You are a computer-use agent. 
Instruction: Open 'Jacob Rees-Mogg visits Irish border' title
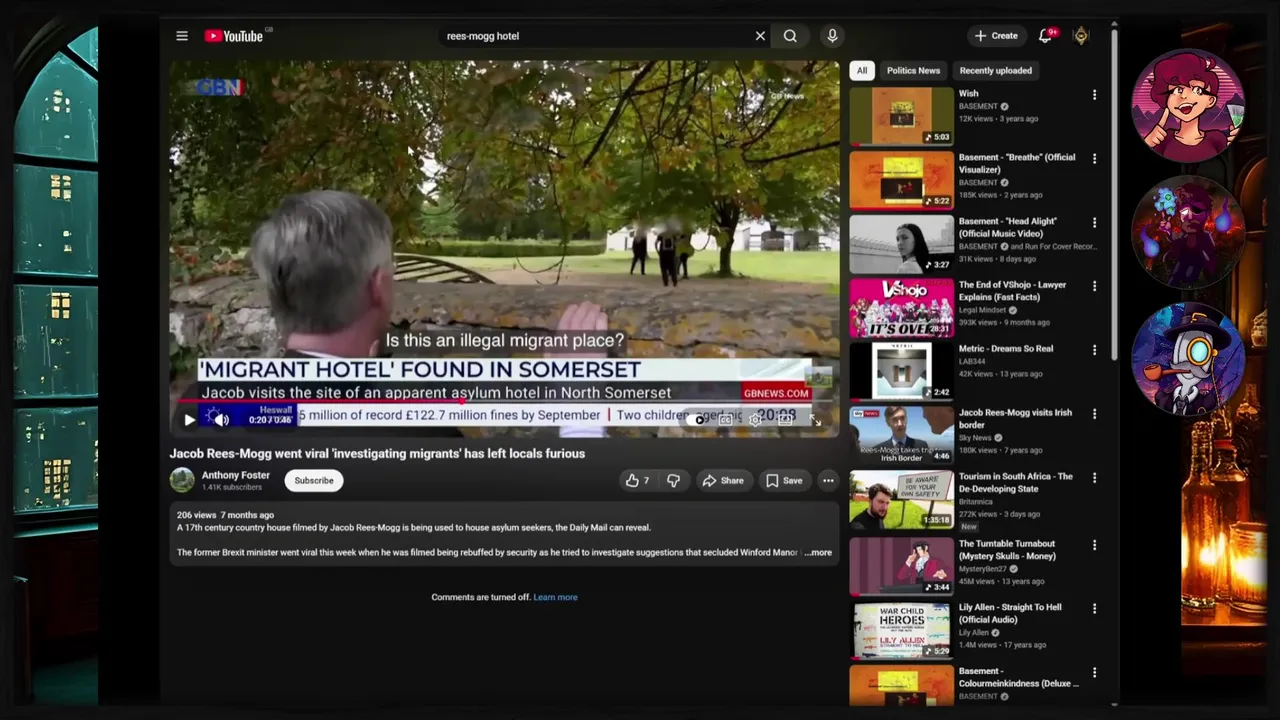1015,418
